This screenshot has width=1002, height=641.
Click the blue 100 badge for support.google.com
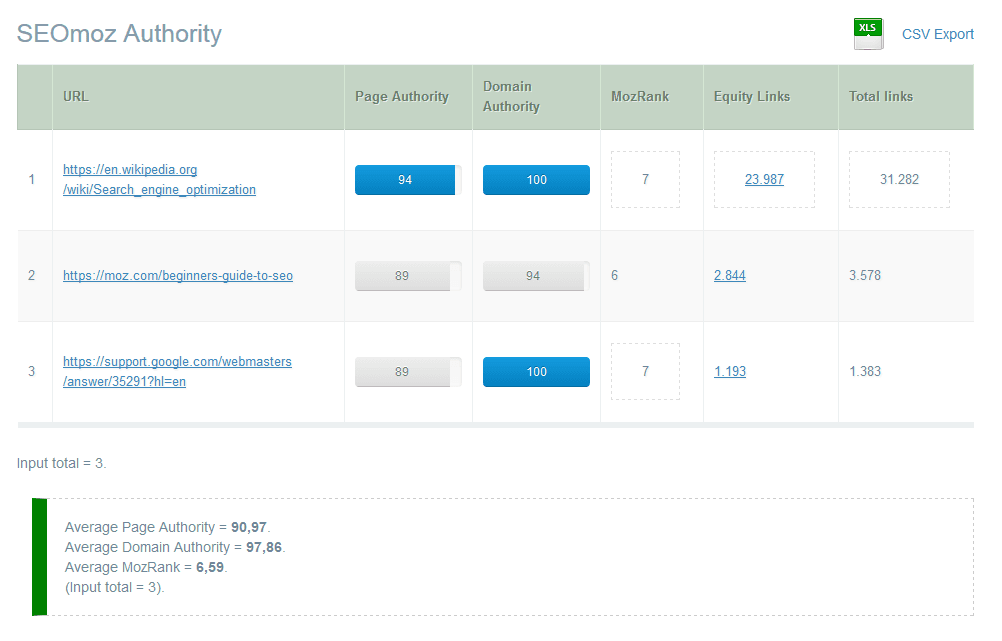[x=536, y=371]
